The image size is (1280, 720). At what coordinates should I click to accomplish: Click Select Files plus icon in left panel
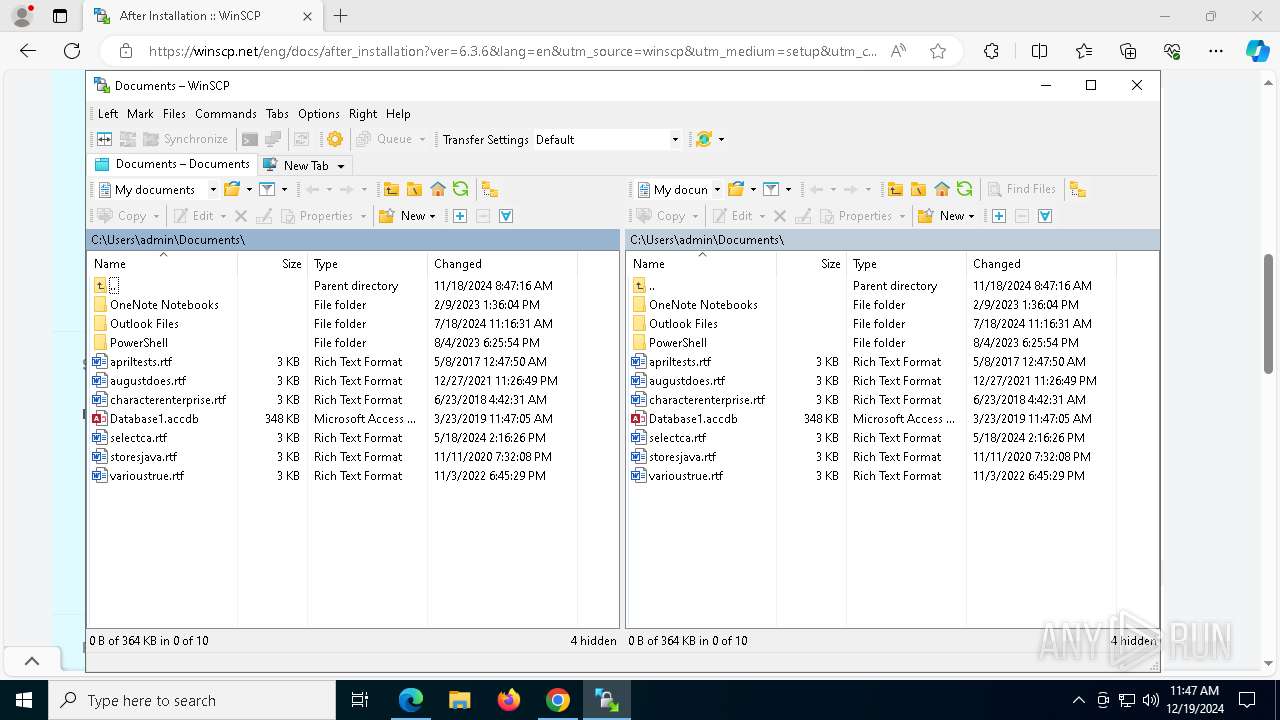click(460, 216)
